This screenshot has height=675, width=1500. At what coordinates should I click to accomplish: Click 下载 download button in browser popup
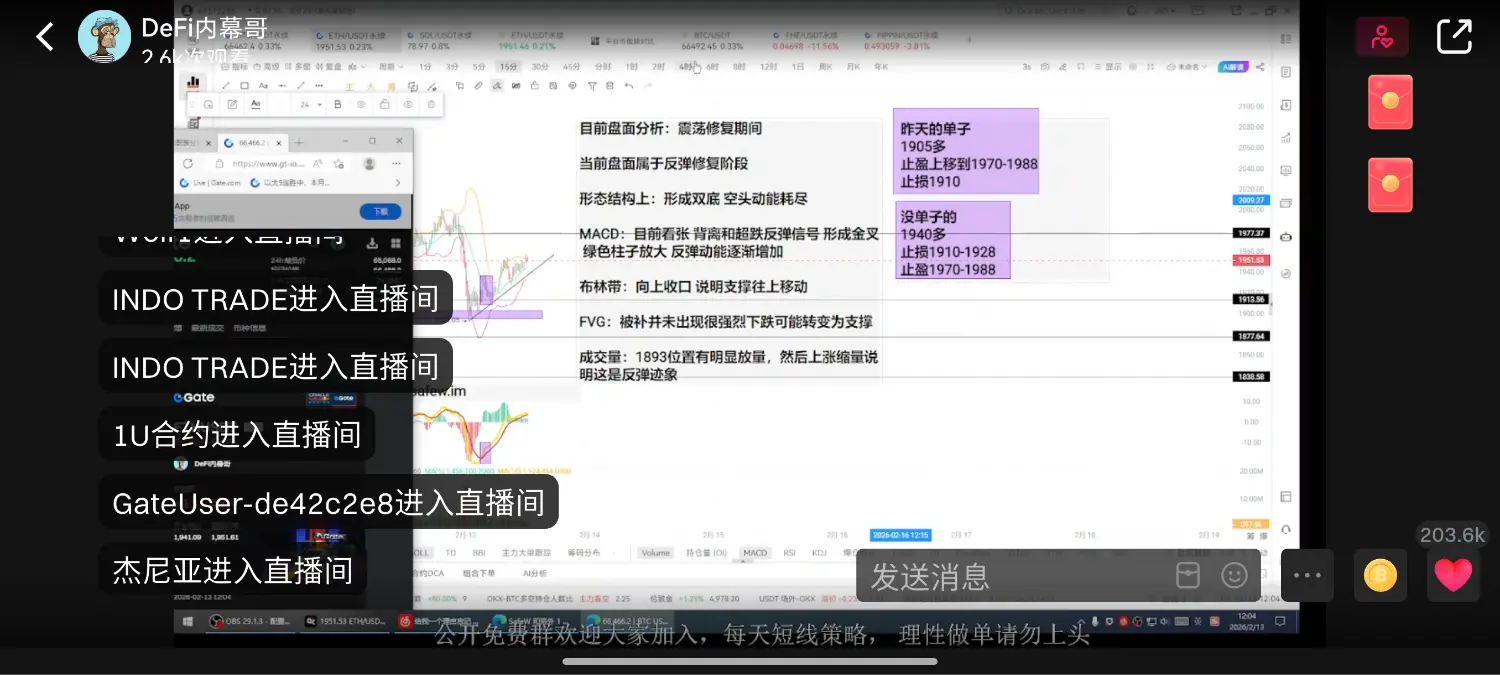point(380,212)
